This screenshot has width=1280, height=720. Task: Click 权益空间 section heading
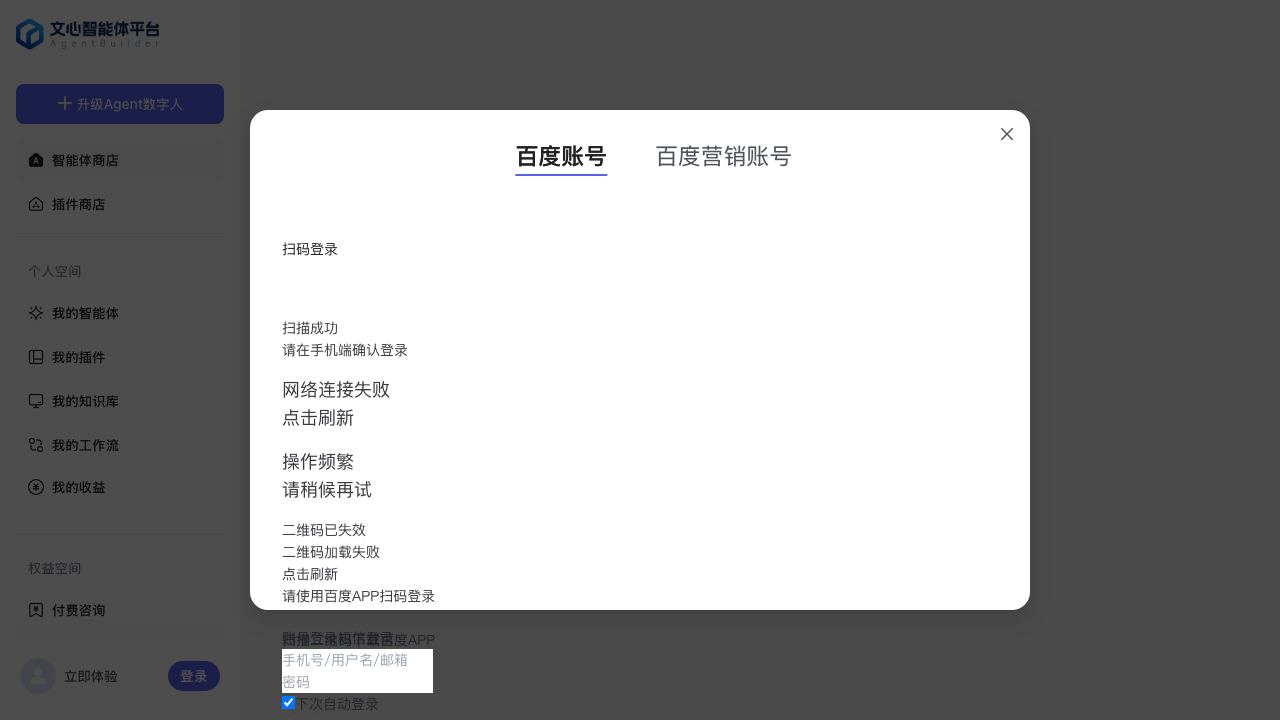click(x=55, y=568)
